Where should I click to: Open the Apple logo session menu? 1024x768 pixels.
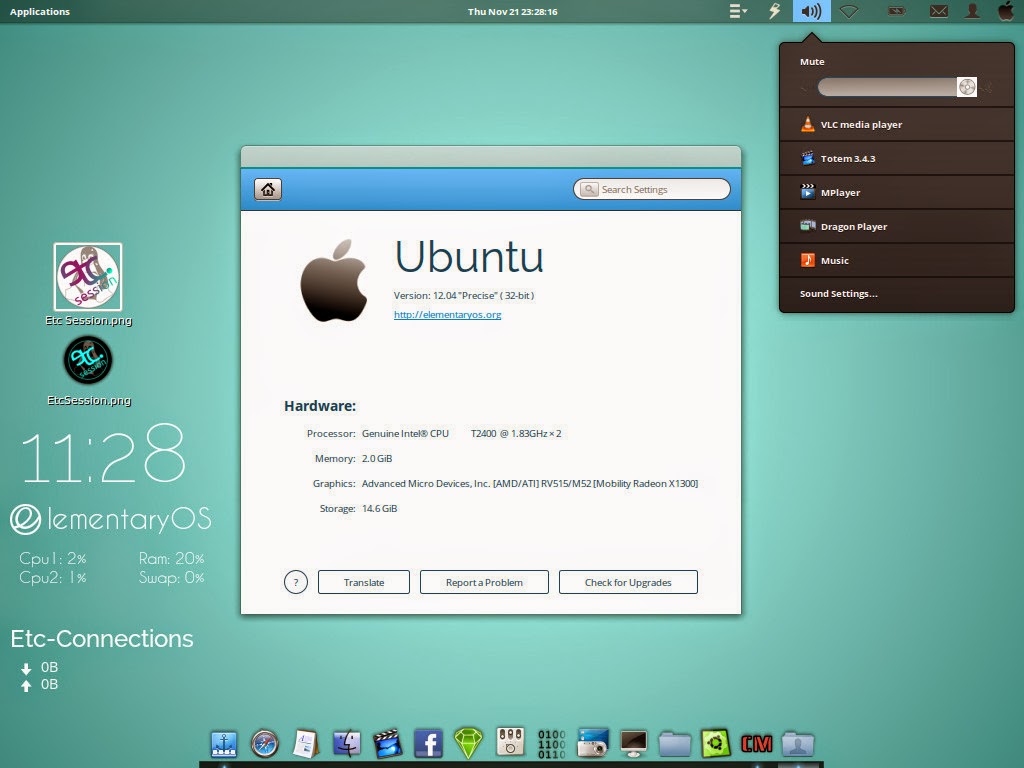click(1006, 11)
